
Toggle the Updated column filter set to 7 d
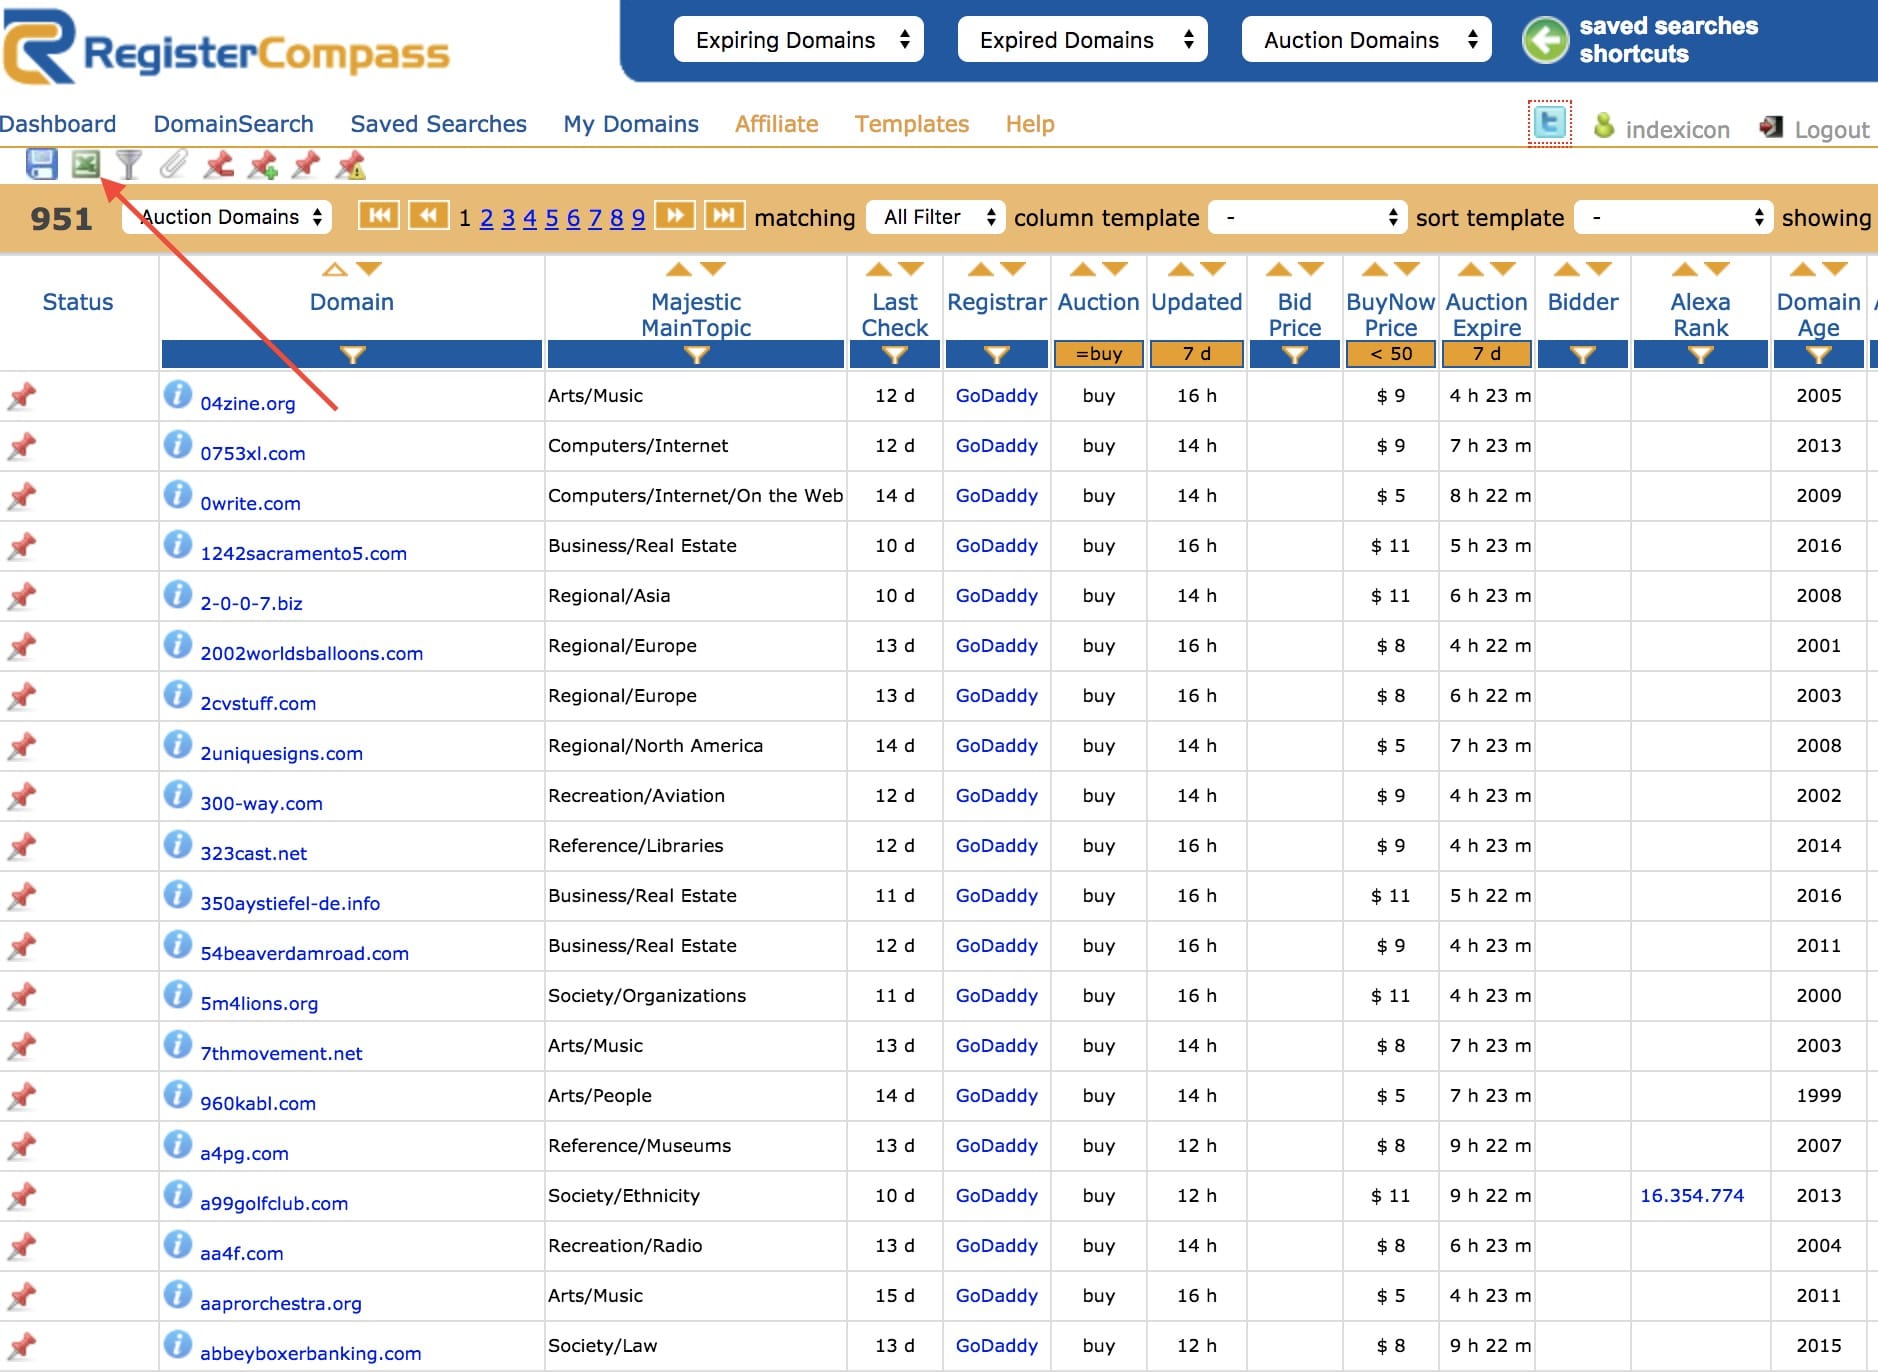coord(1197,353)
